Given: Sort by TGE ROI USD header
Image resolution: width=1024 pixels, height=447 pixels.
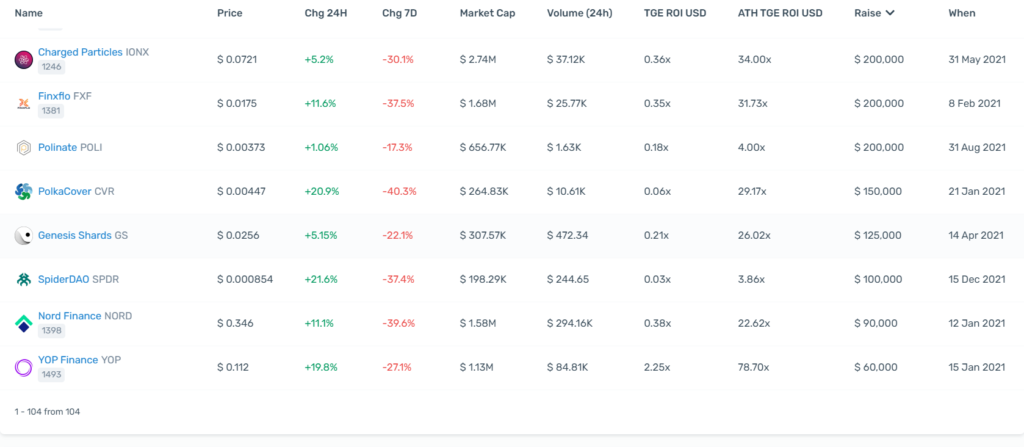Looking at the screenshot, I should 675,13.
